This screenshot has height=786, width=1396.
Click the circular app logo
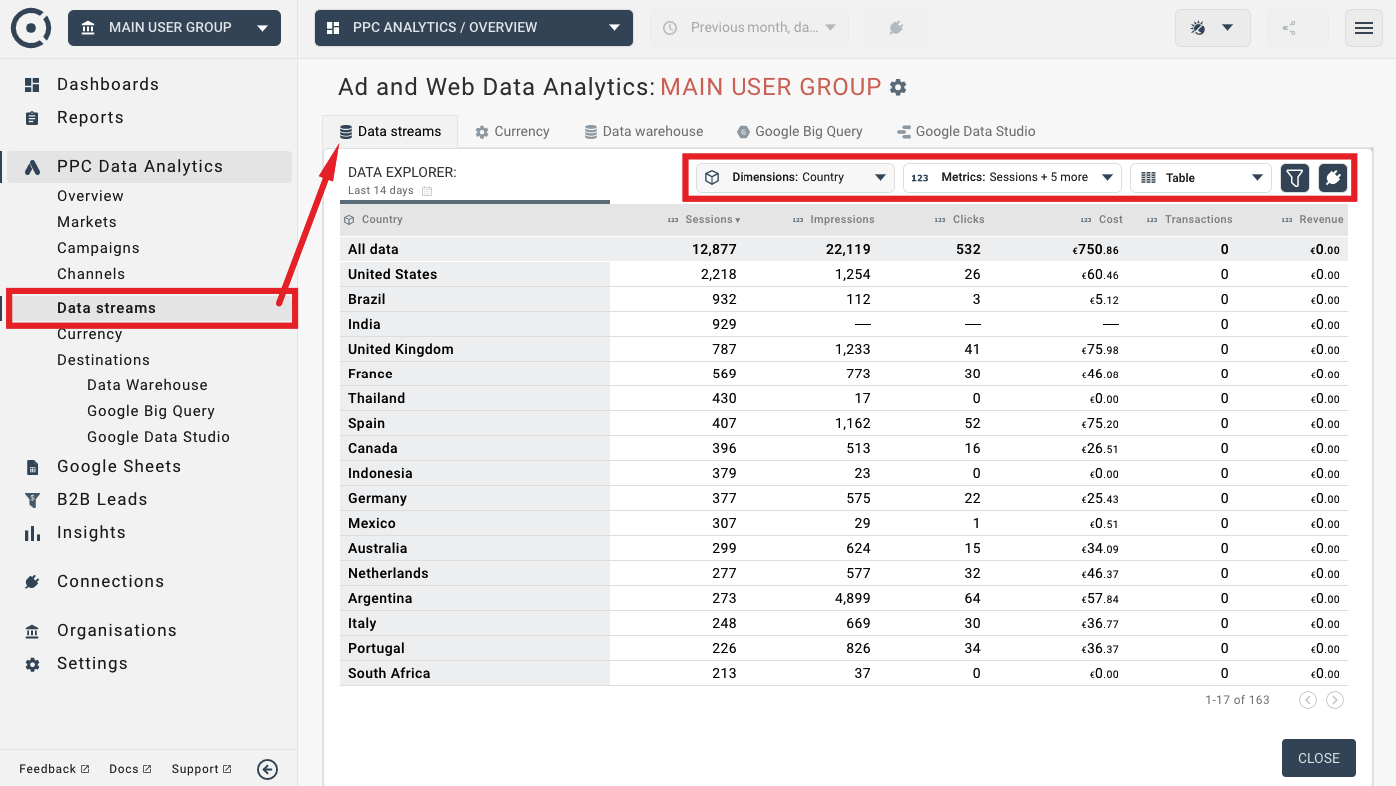pos(31,28)
